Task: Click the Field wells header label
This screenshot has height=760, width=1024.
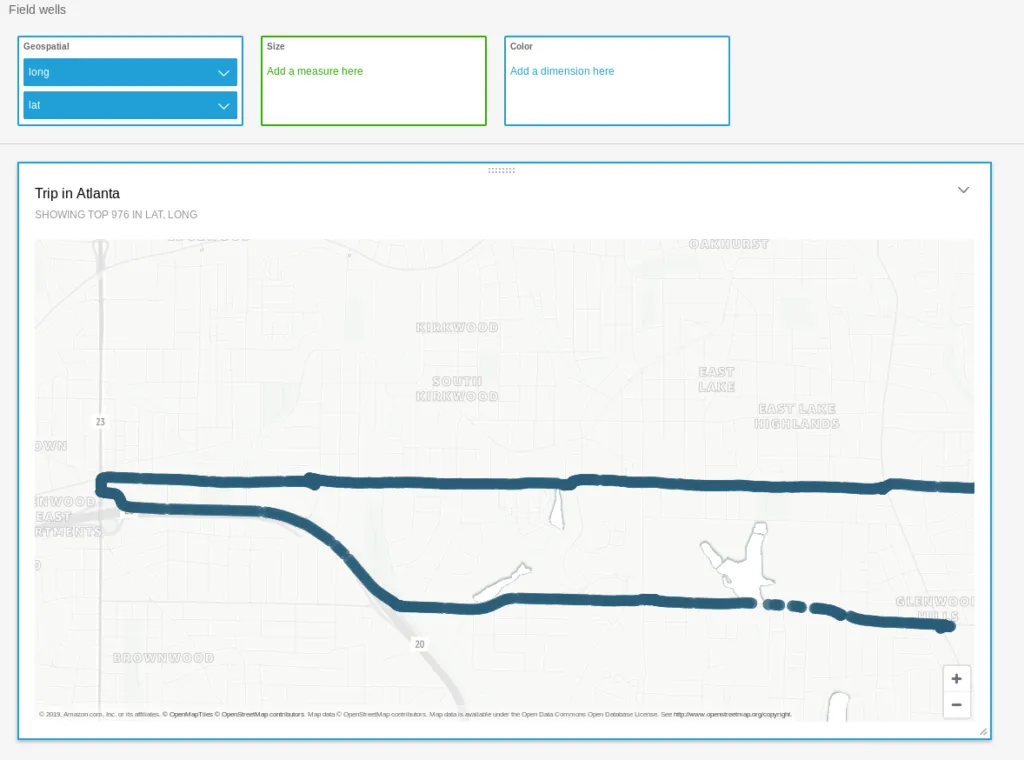Action: (37, 10)
